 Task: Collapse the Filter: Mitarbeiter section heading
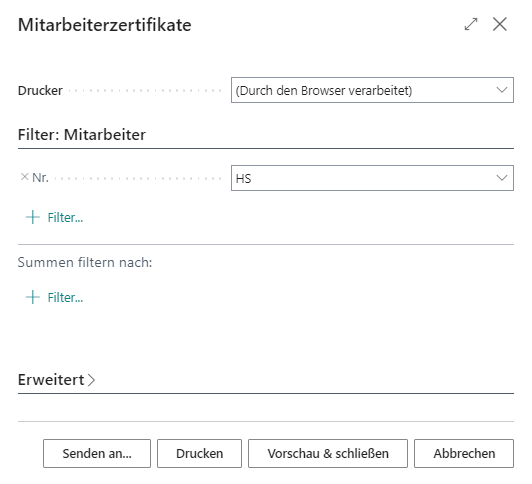[82, 135]
